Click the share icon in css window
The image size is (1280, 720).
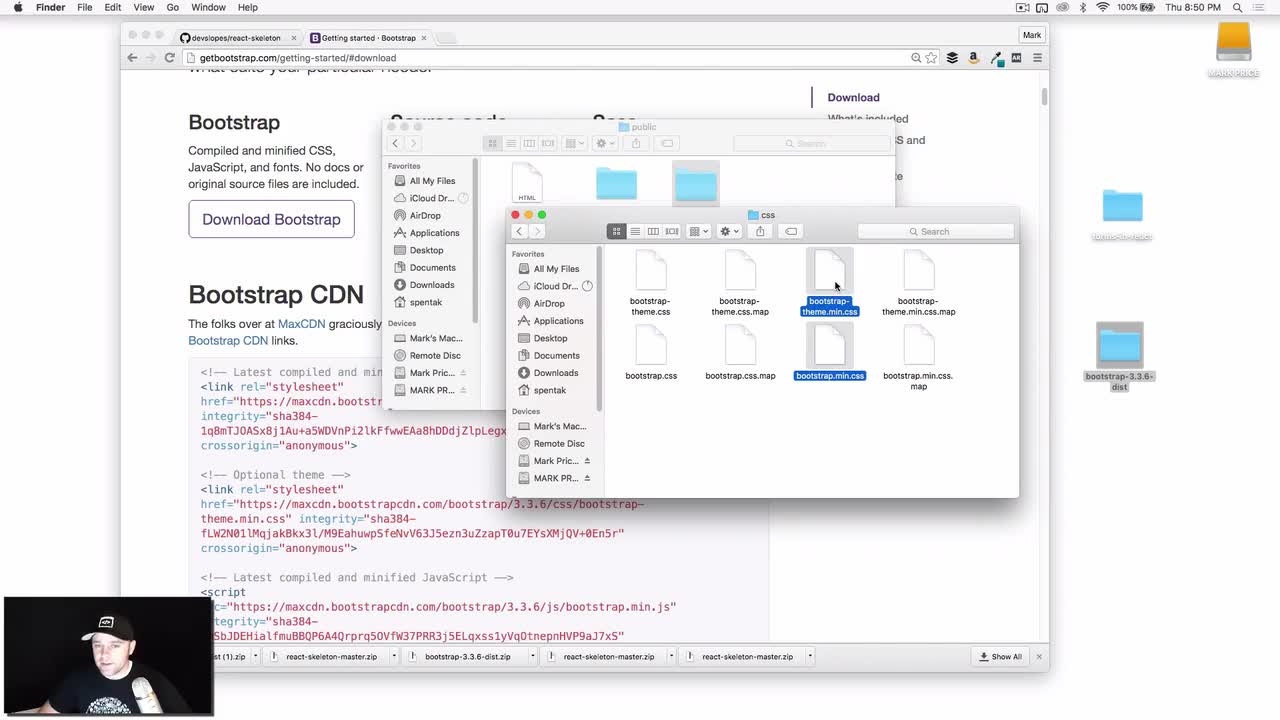pyautogui.click(x=760, y=231)
